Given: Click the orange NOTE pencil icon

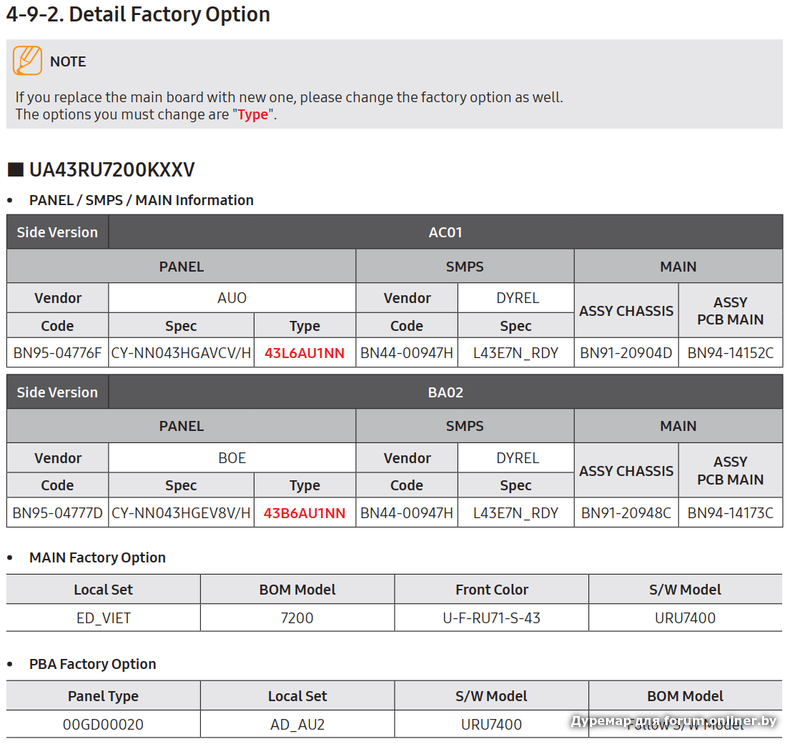Looking at the screenshot, I should click(x=28, y=61).
